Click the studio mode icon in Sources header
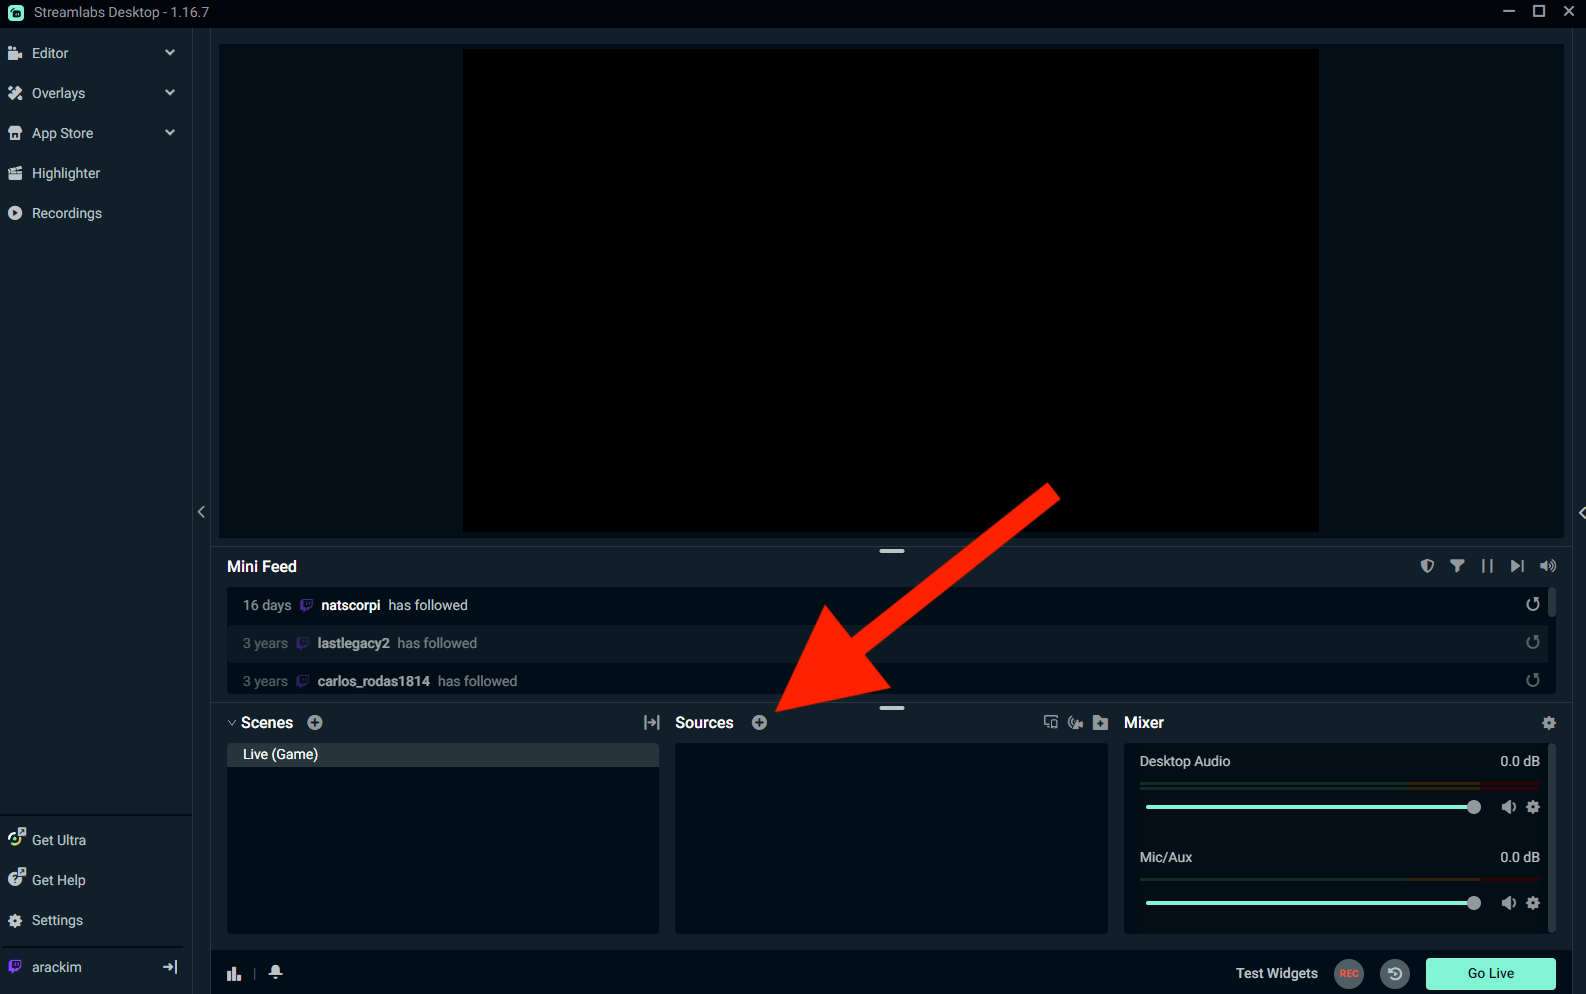This screenshot has height=994, width=1586. click(x=1050, y=722)
